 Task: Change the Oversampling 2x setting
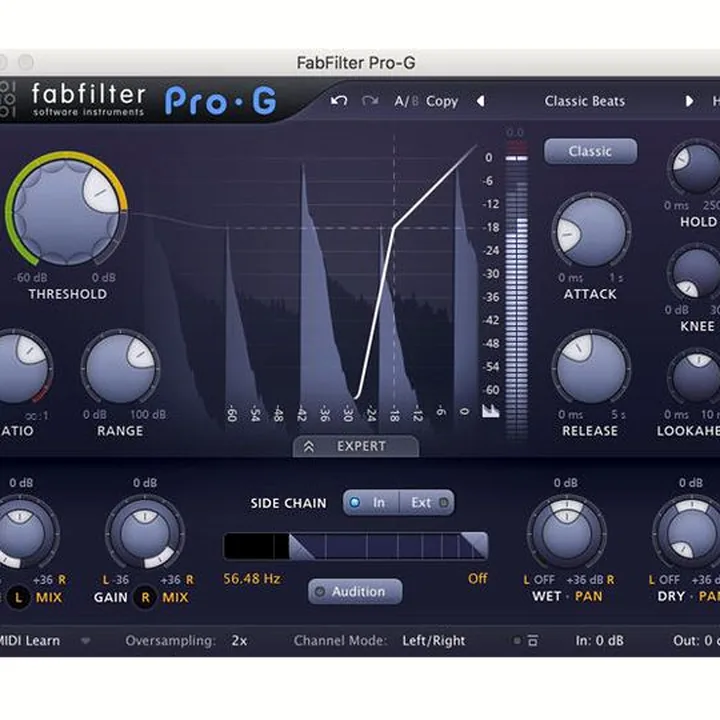pyautogui.click(x=239, y=641)
